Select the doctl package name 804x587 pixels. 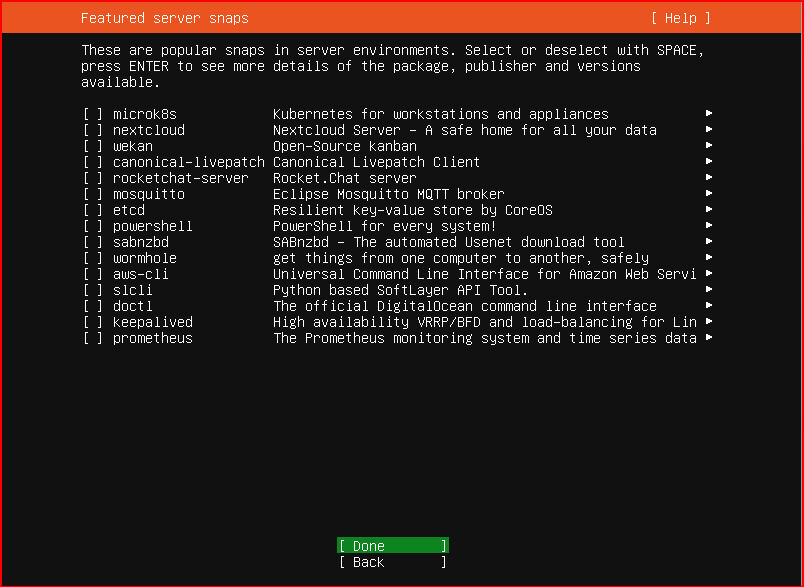click(x=133, y=306)
